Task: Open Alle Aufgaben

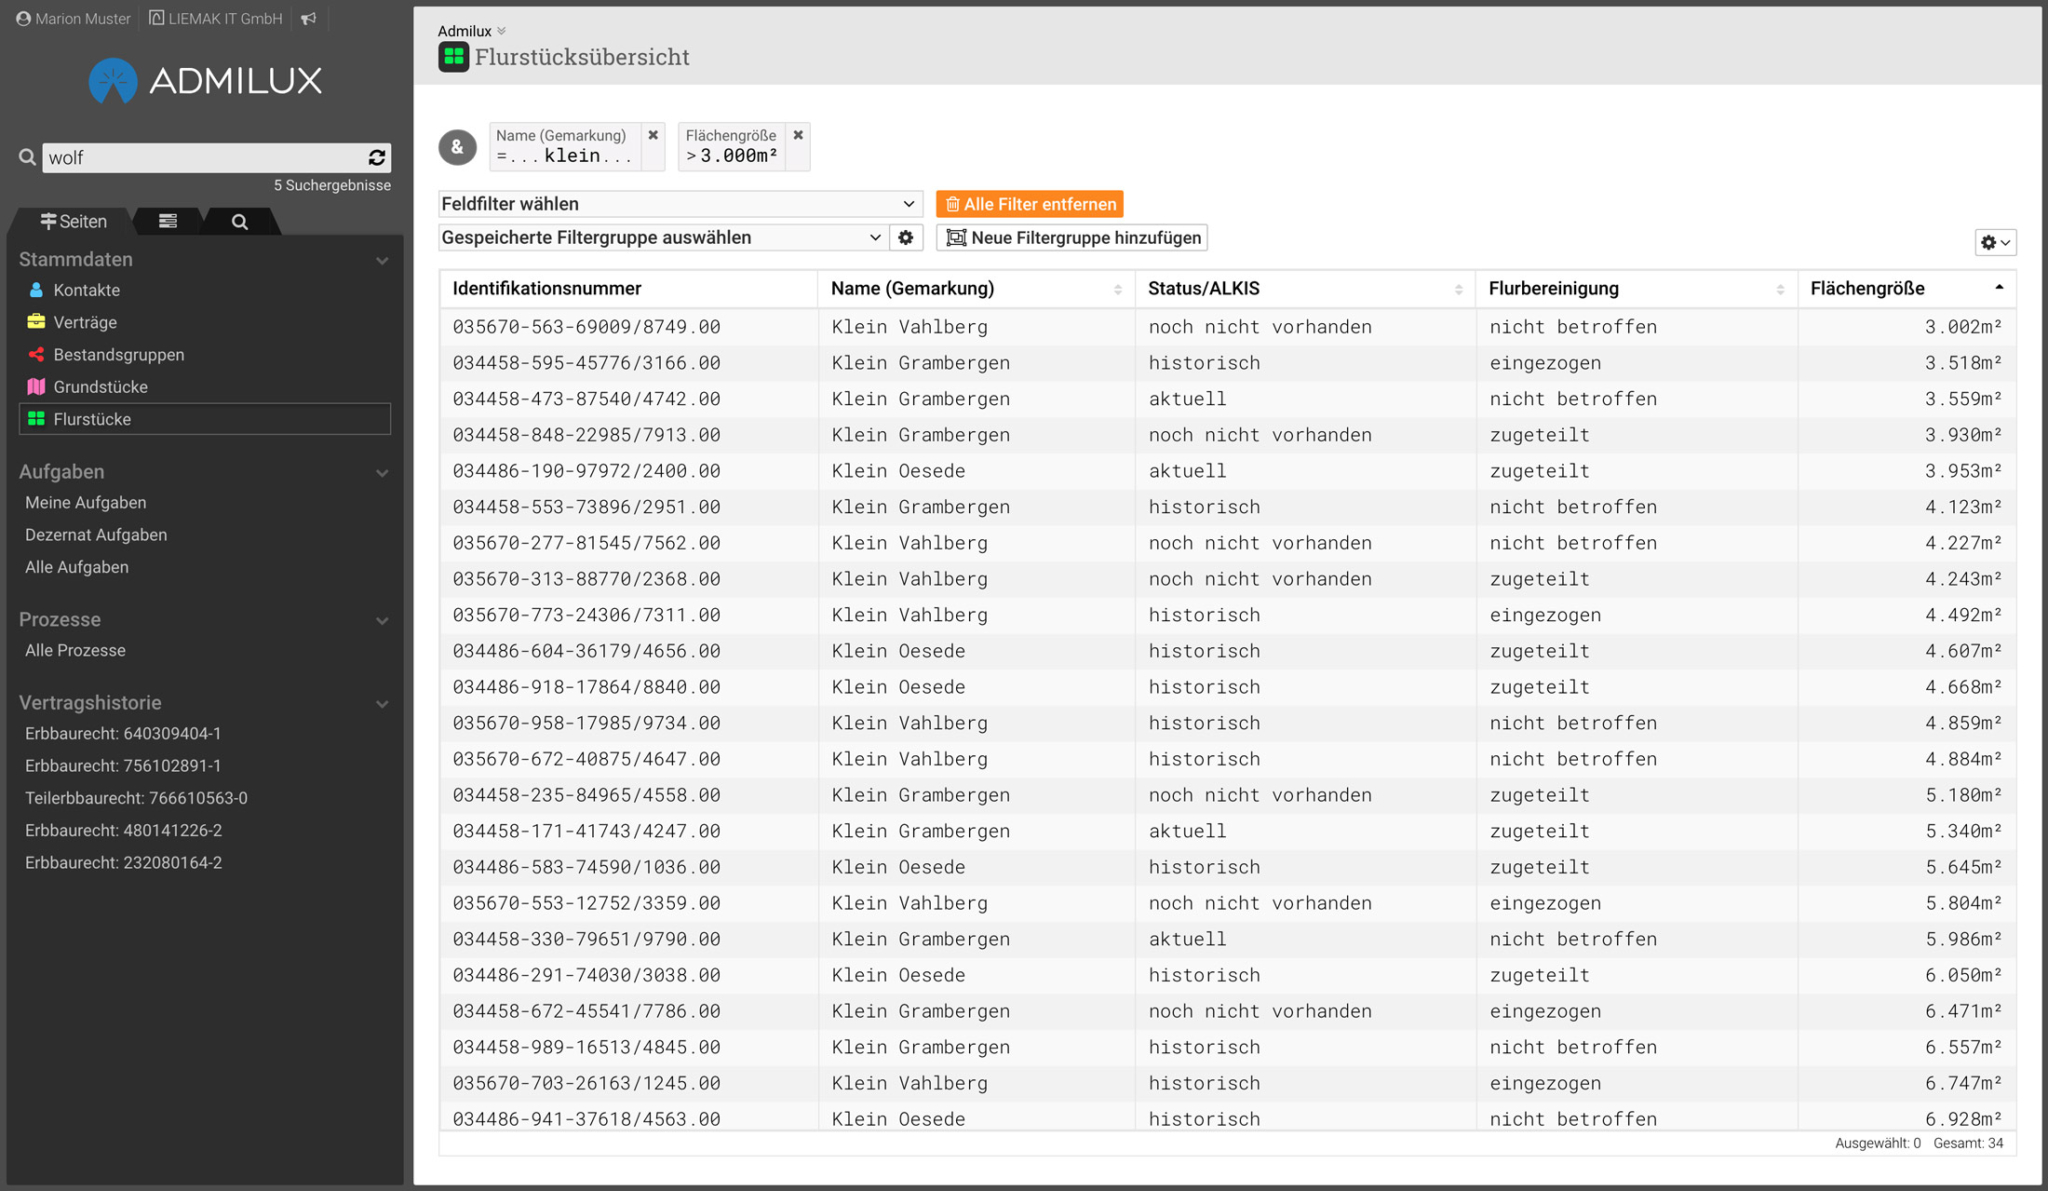Action: (77, 566)
